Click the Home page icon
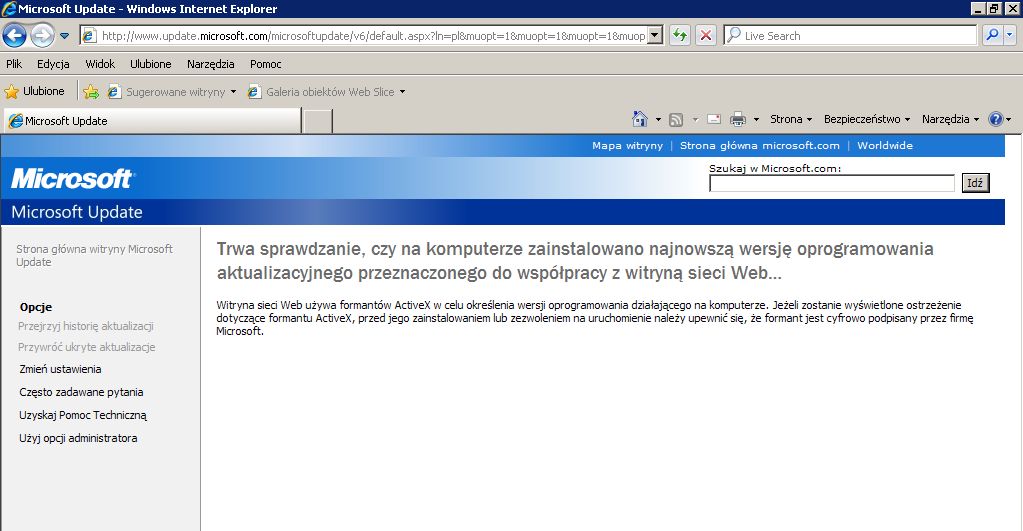 [x=640, y=119]
